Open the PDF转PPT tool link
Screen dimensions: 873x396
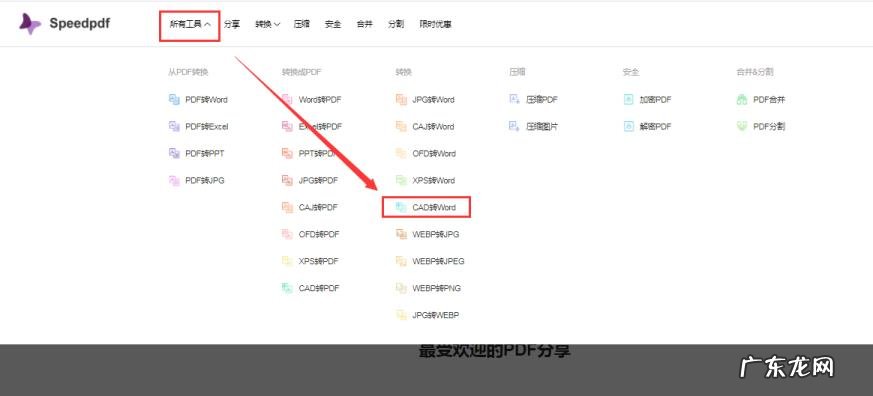click(205, 153)
